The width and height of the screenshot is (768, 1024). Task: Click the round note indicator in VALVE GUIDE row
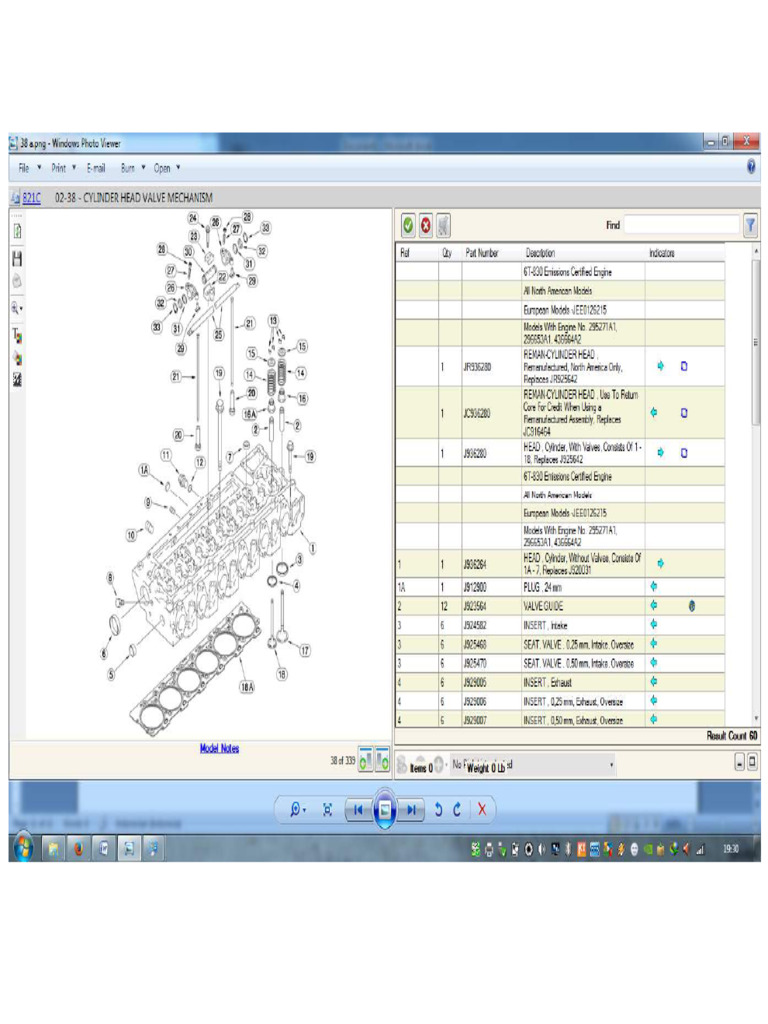692,606
